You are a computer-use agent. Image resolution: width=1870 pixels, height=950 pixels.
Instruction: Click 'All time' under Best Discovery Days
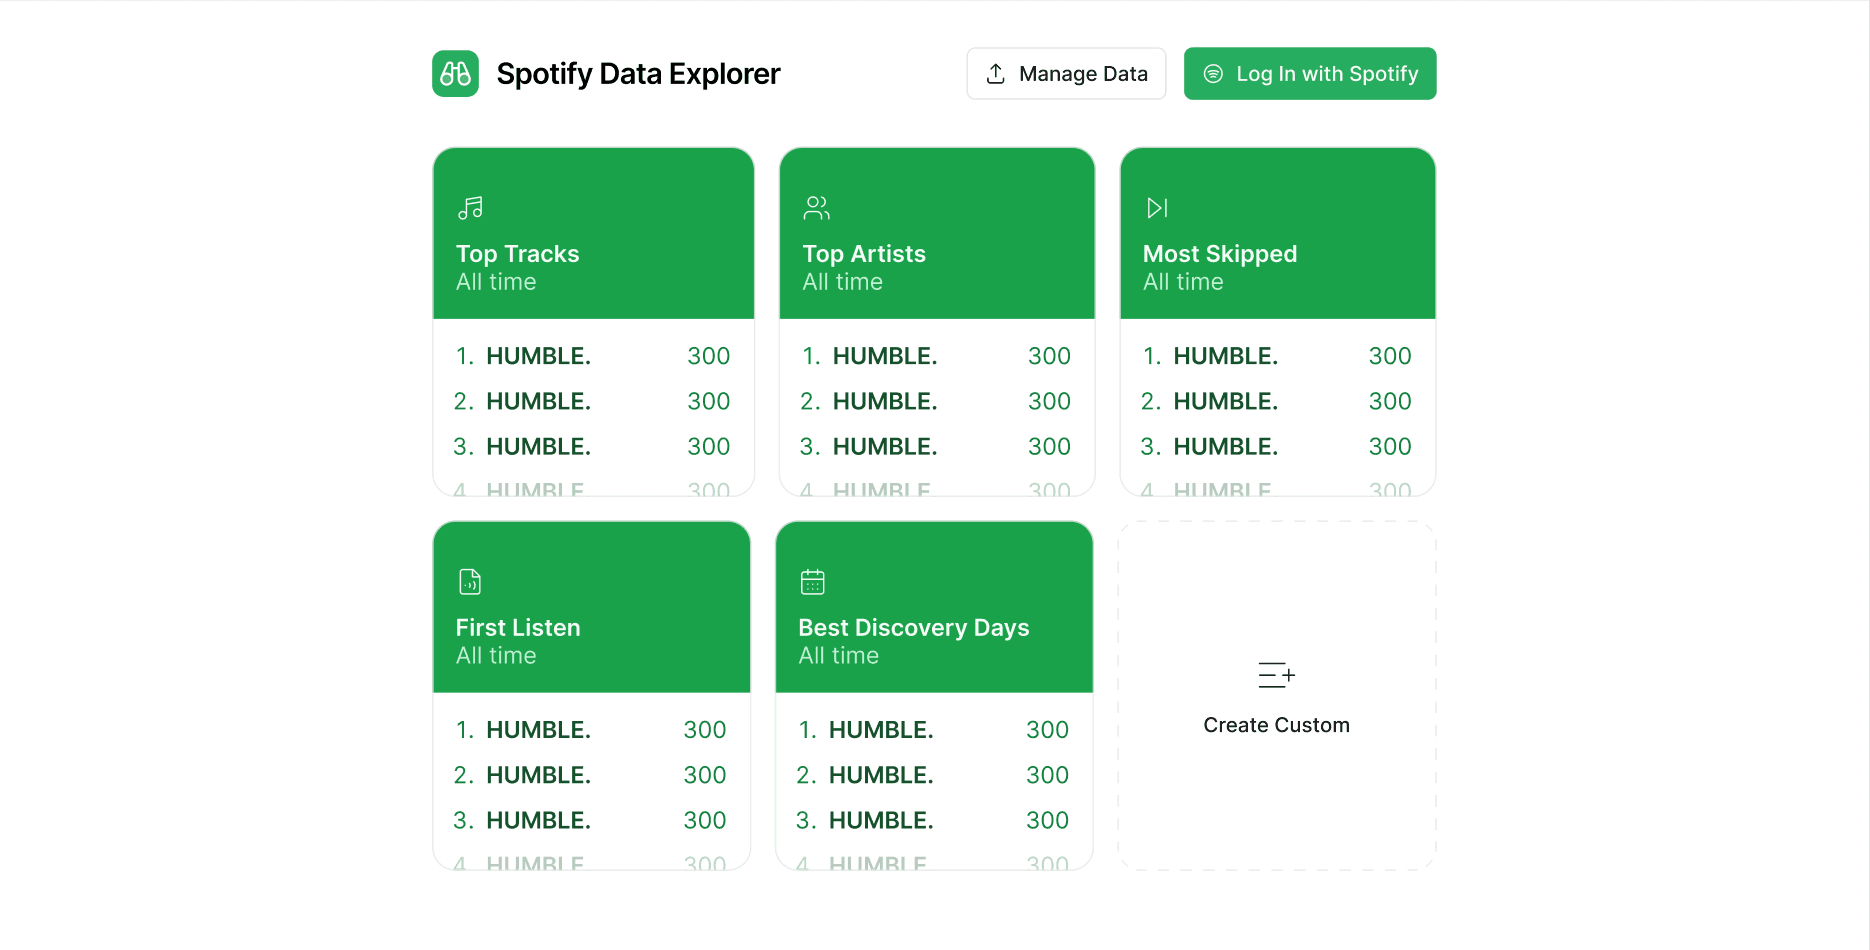(838, 656)
